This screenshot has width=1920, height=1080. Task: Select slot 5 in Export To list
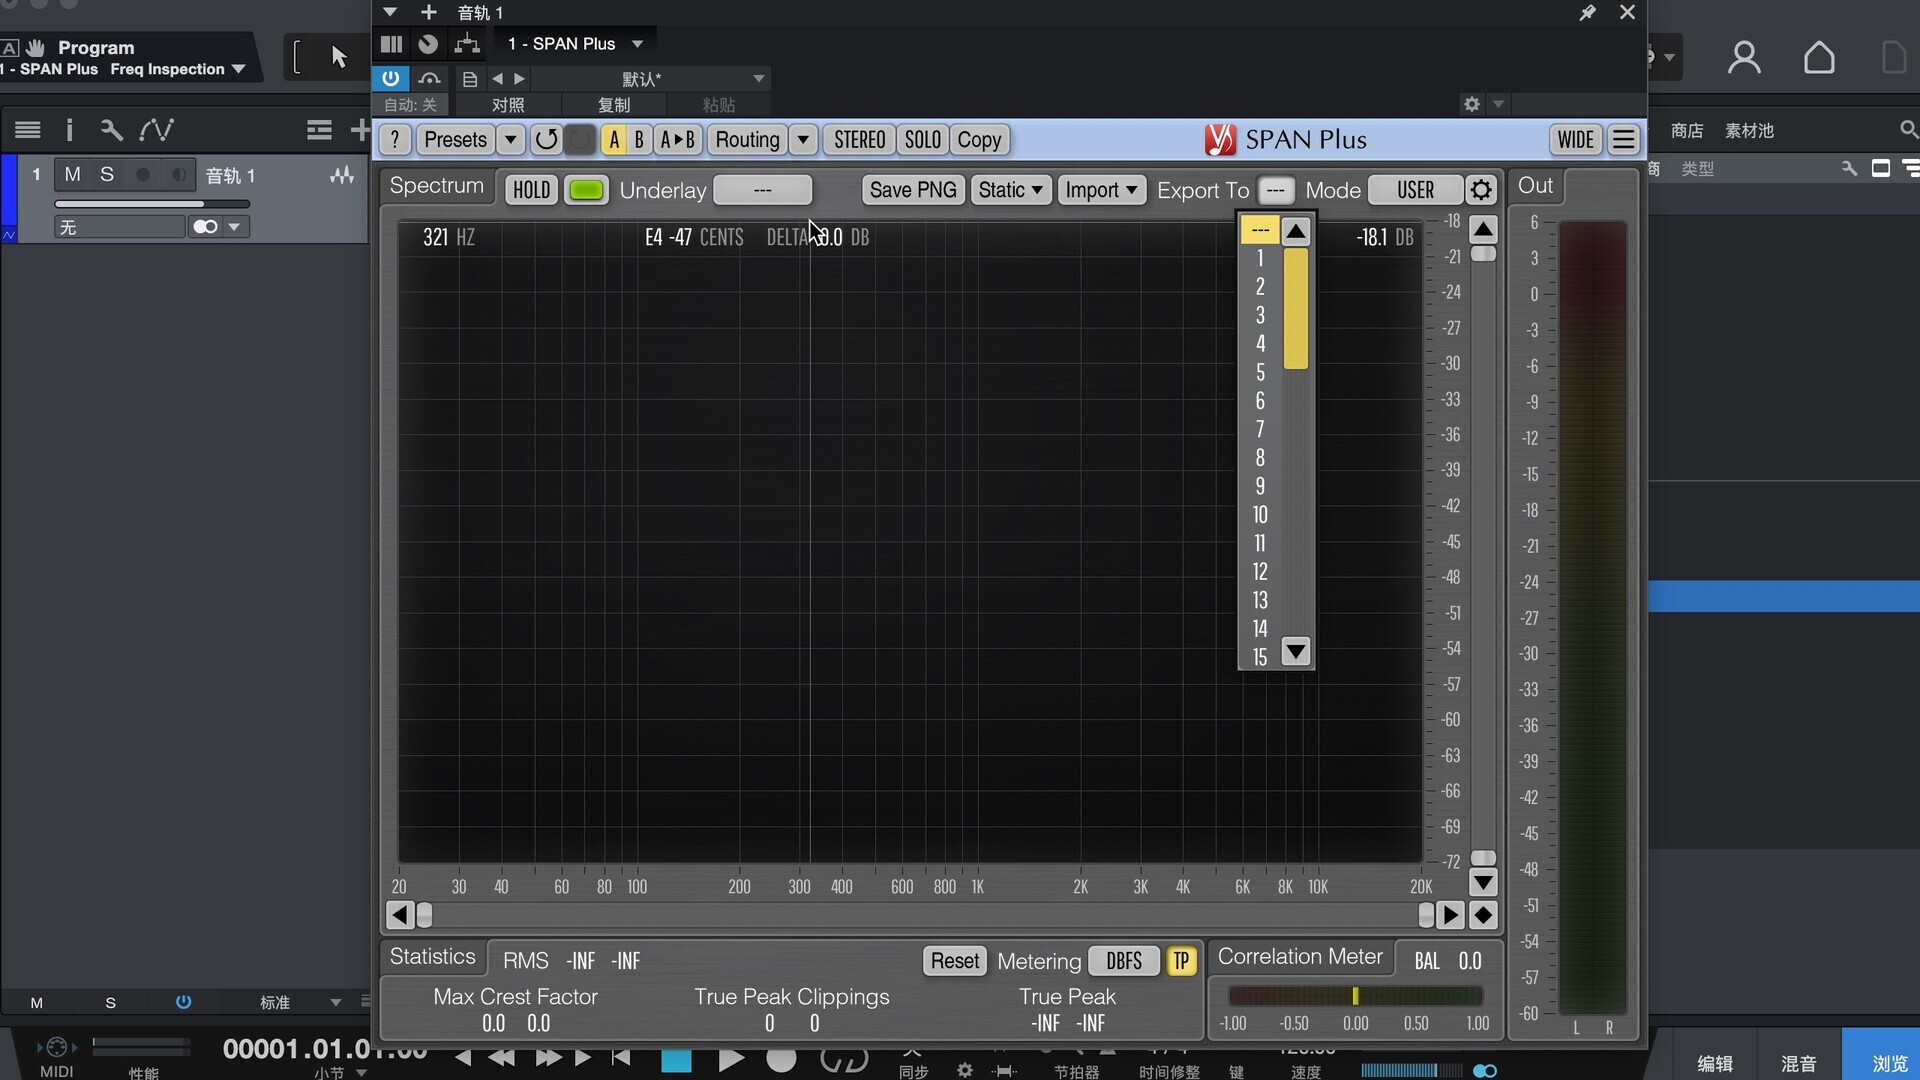[1260, 372]
